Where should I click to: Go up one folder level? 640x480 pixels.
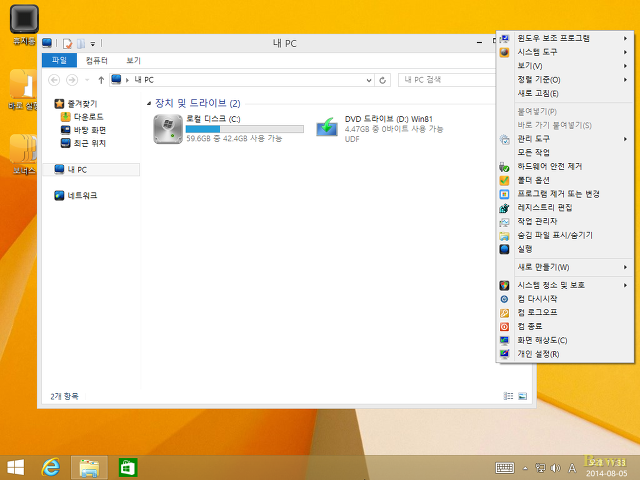pyautogui.click(x=101, y=80)
